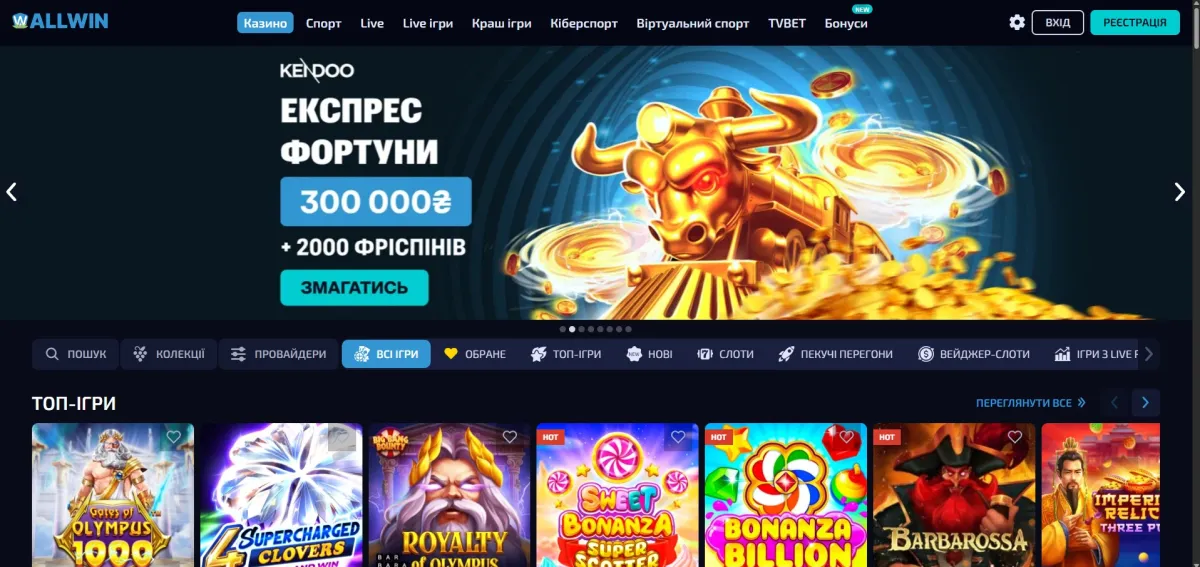Favorite Sweet Bonanza Super Scatter heart
The width and height of the screenshot is (1200, 567).
click(x=678, y=437)
